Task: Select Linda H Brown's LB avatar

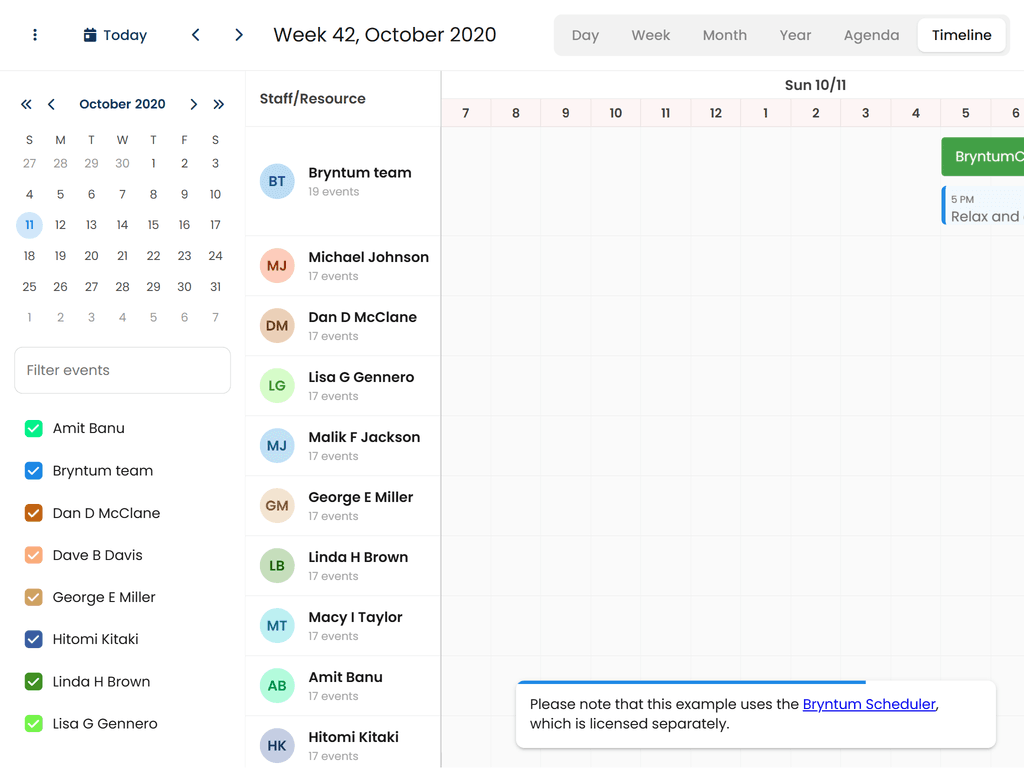Action: pos(276,565)
